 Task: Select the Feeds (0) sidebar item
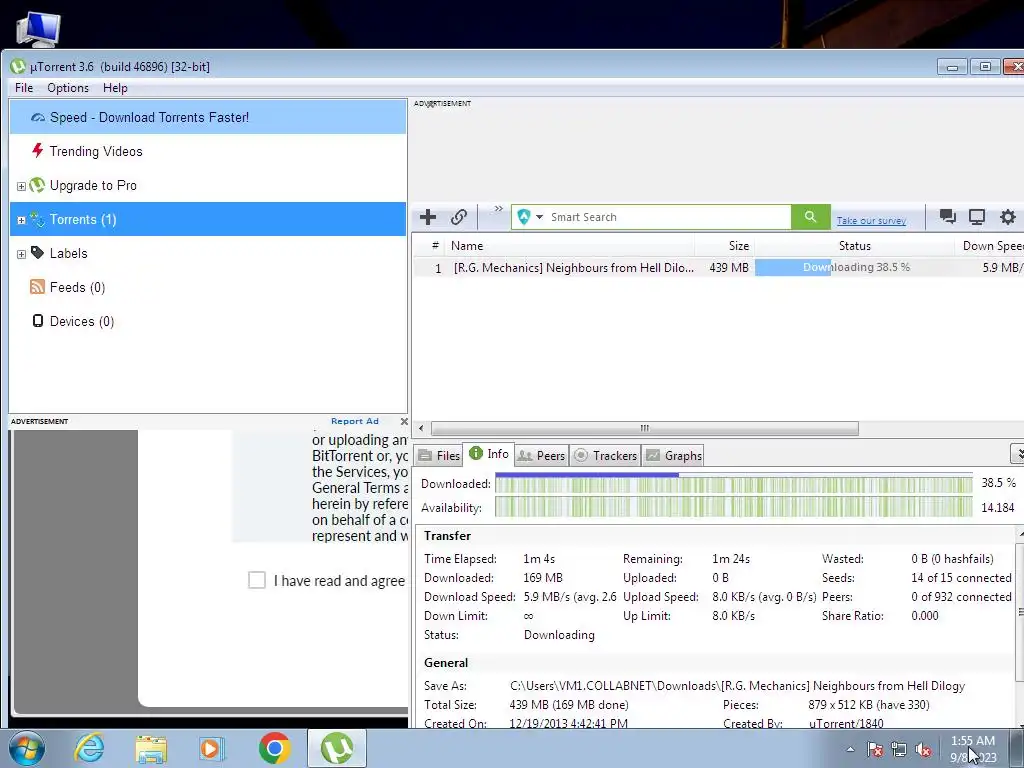point(208,287)
